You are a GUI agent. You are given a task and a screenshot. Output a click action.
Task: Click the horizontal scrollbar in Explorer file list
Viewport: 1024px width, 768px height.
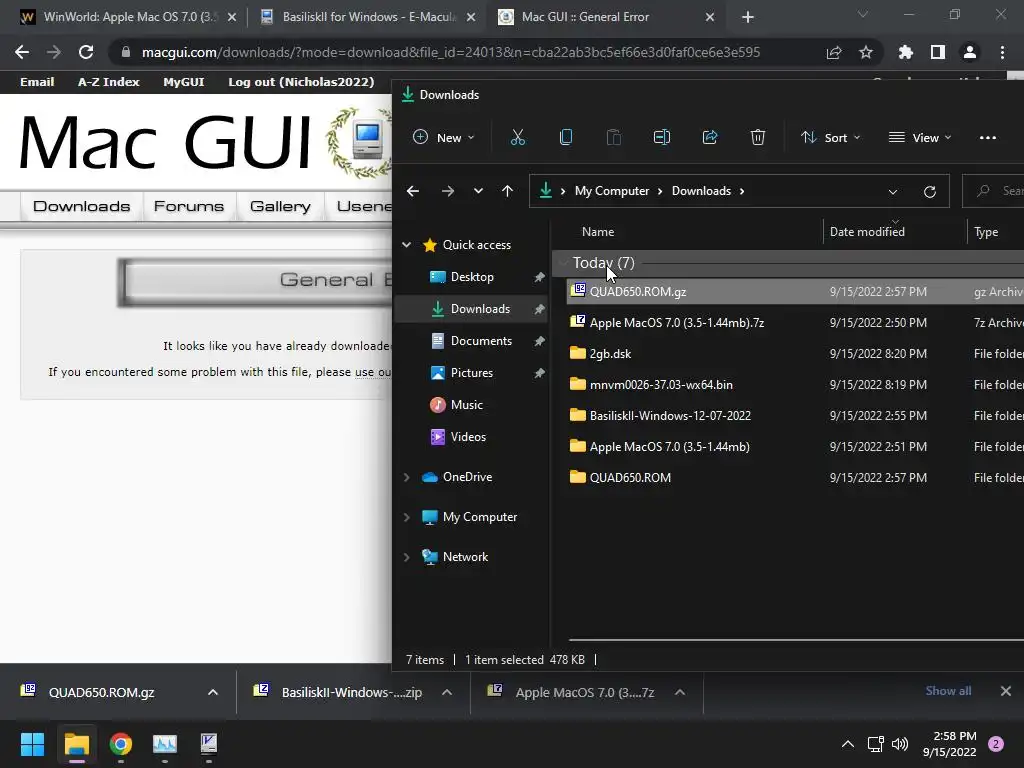tap(796, 639)
